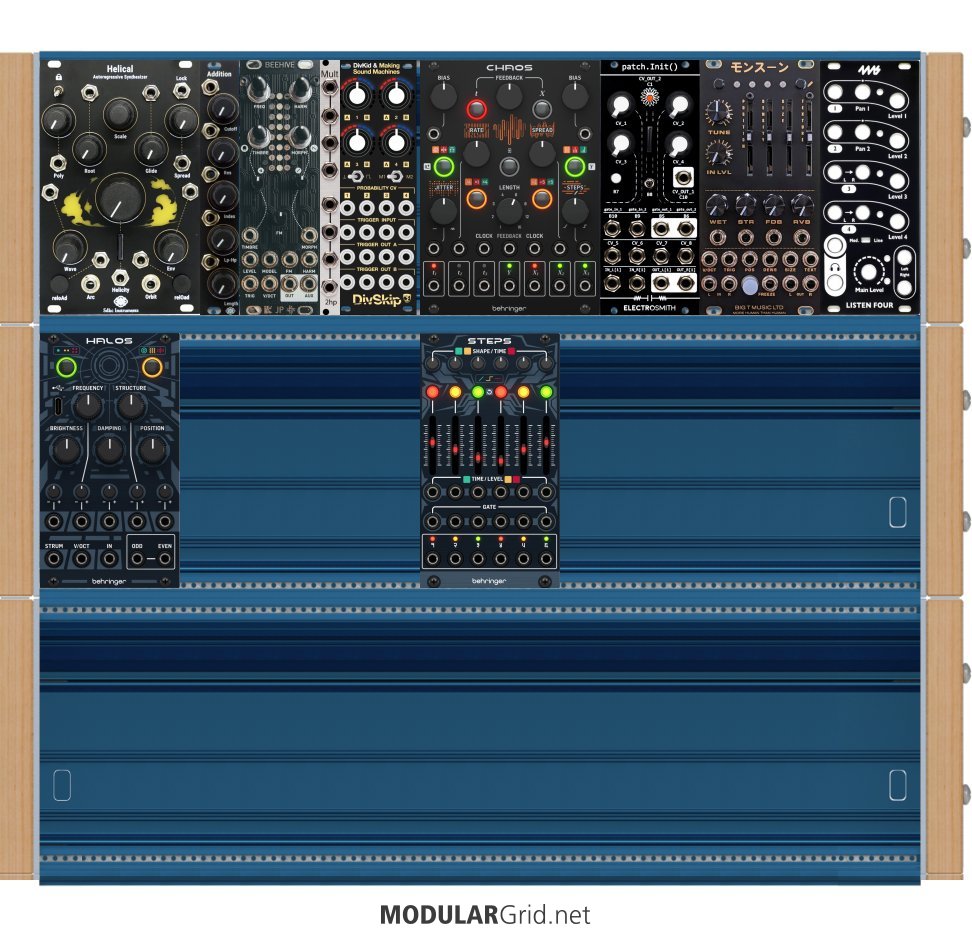Push the left green-ringed button on Chaos

443,166
